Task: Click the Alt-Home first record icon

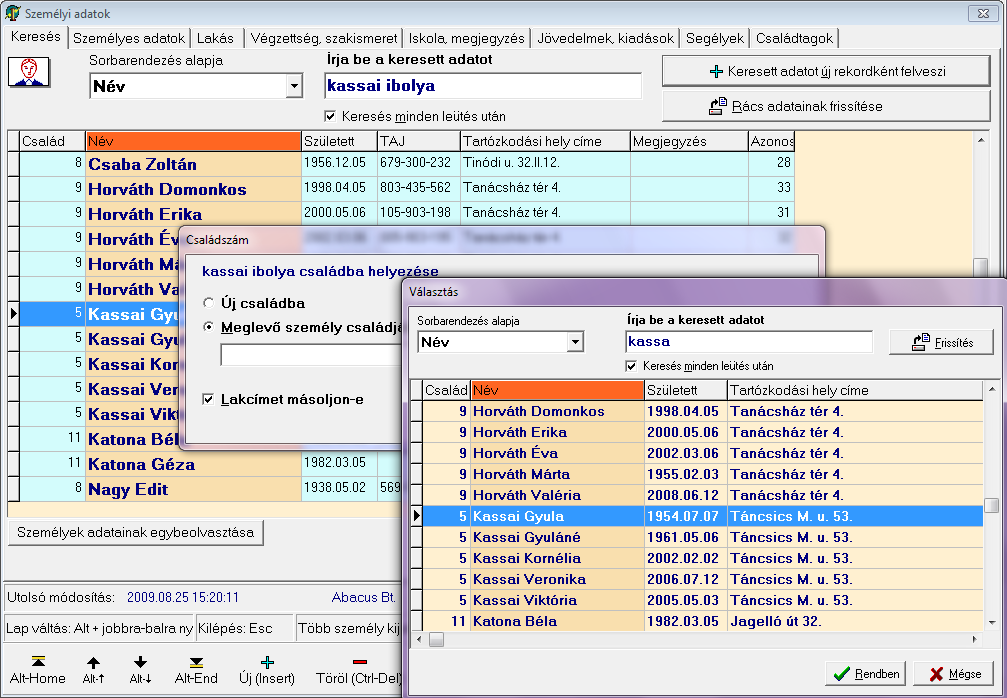Action: point(38,662)
